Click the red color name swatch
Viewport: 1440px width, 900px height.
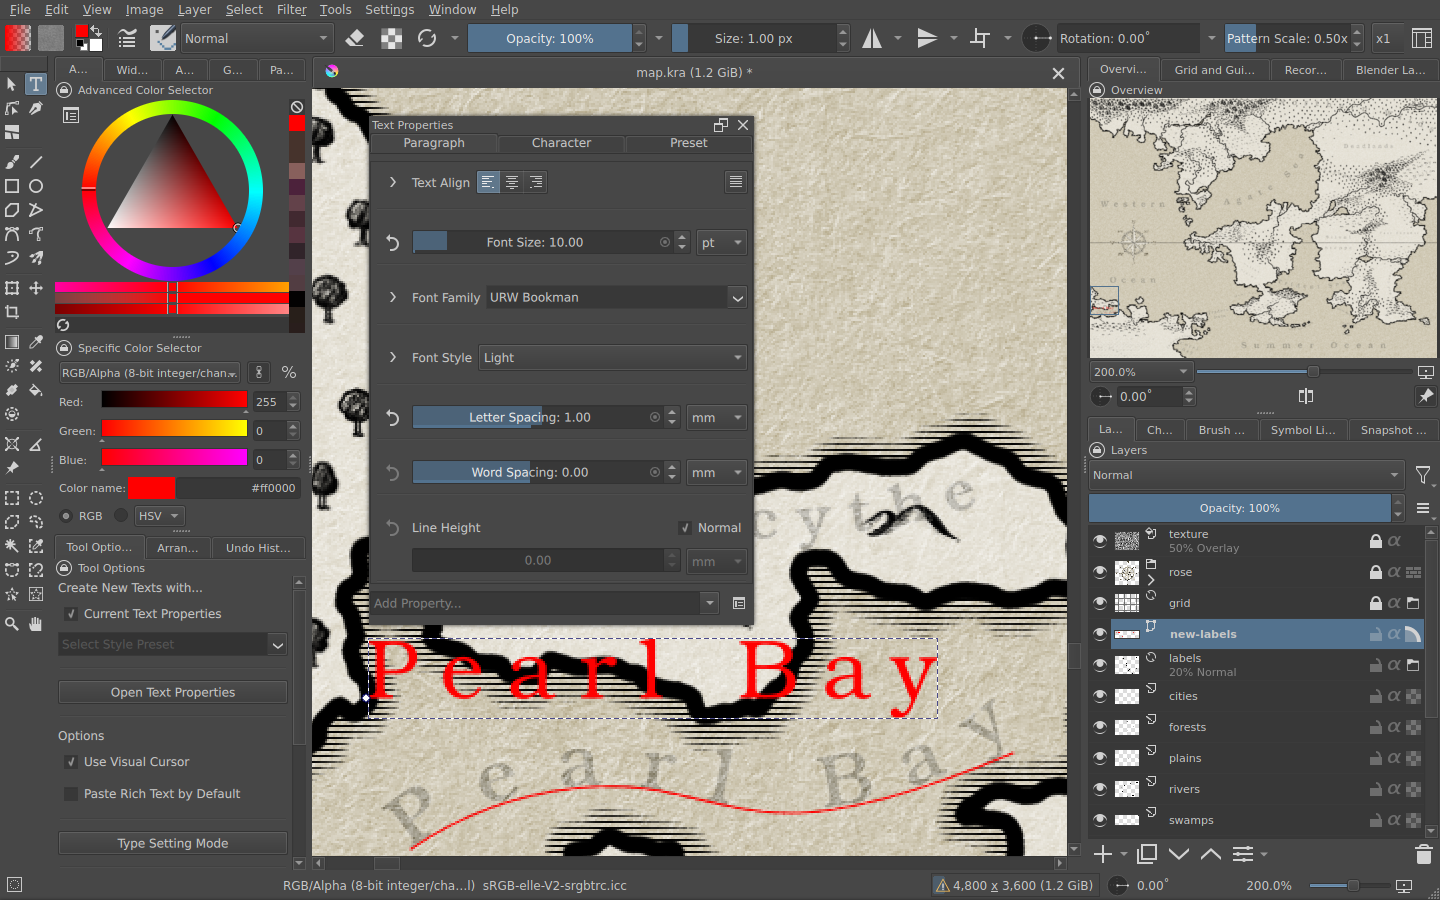(x=151, y=488)
